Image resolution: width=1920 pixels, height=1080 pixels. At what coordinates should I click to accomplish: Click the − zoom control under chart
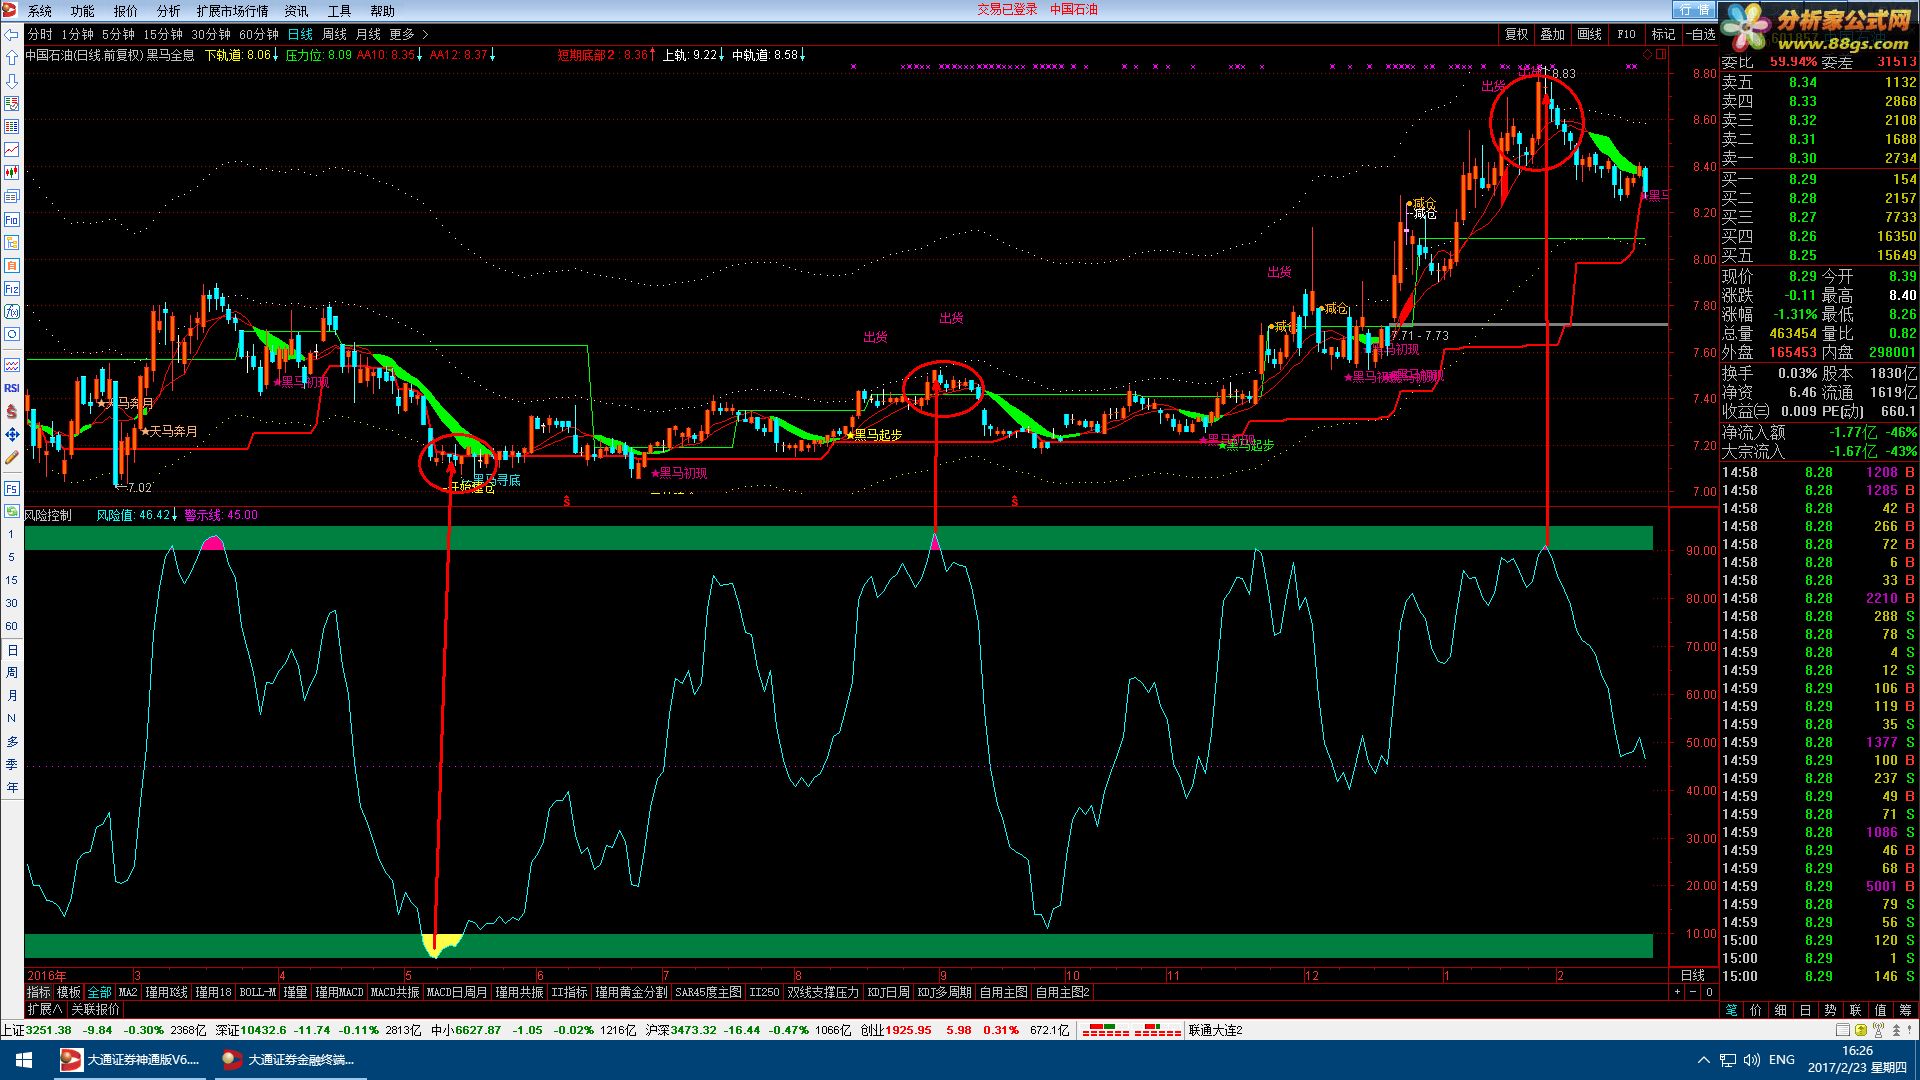(x=1693, y=992)
